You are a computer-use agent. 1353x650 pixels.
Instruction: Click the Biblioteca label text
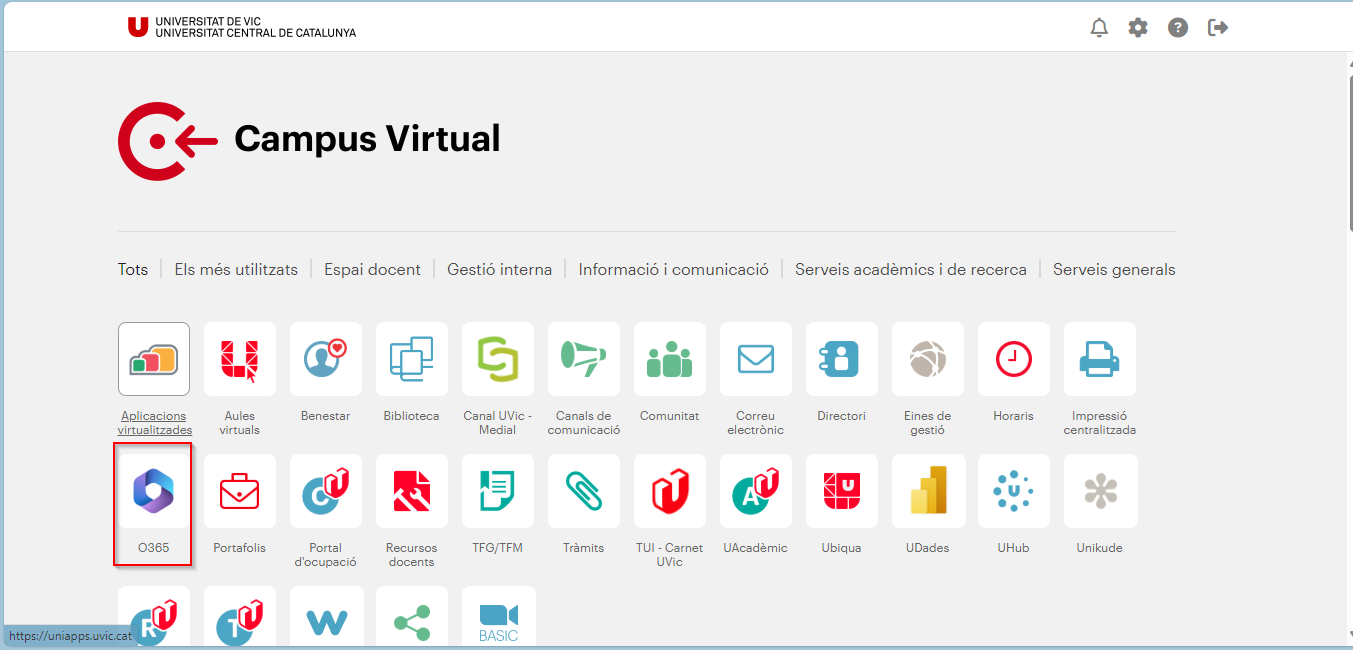pos(412,416)
